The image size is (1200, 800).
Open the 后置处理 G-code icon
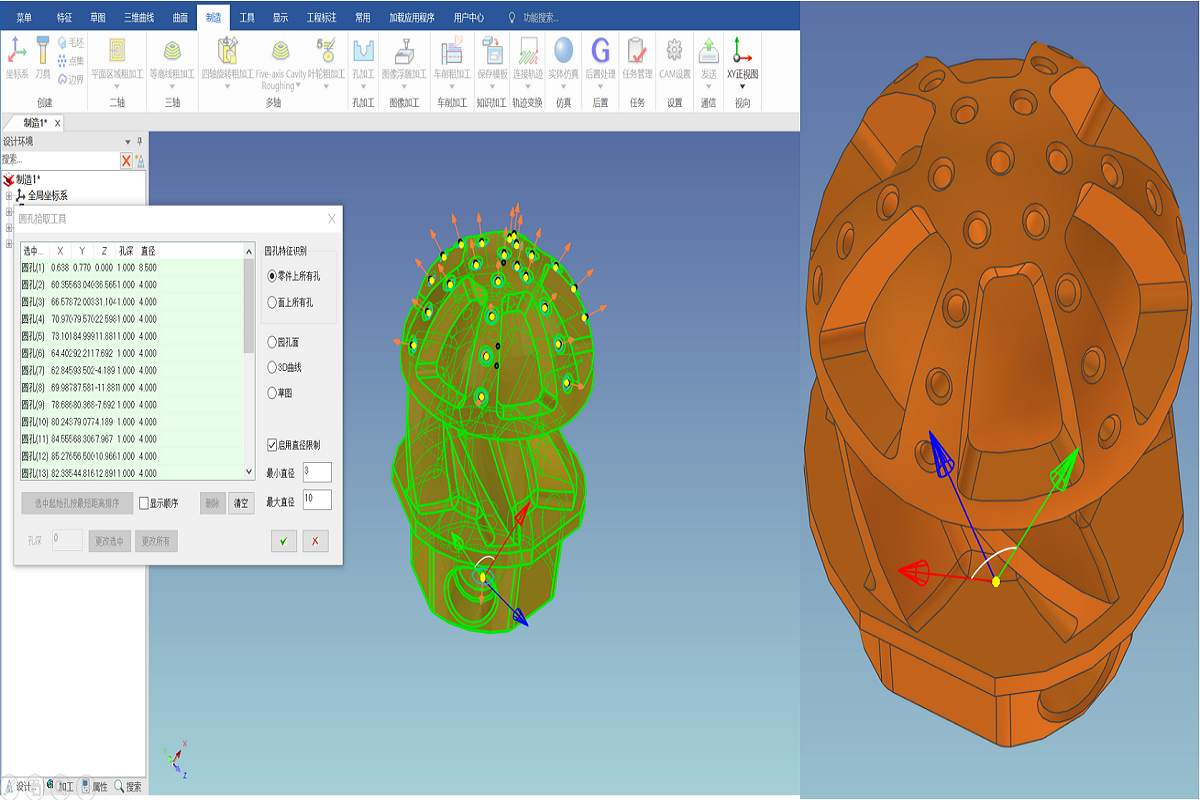coord(600,52)
